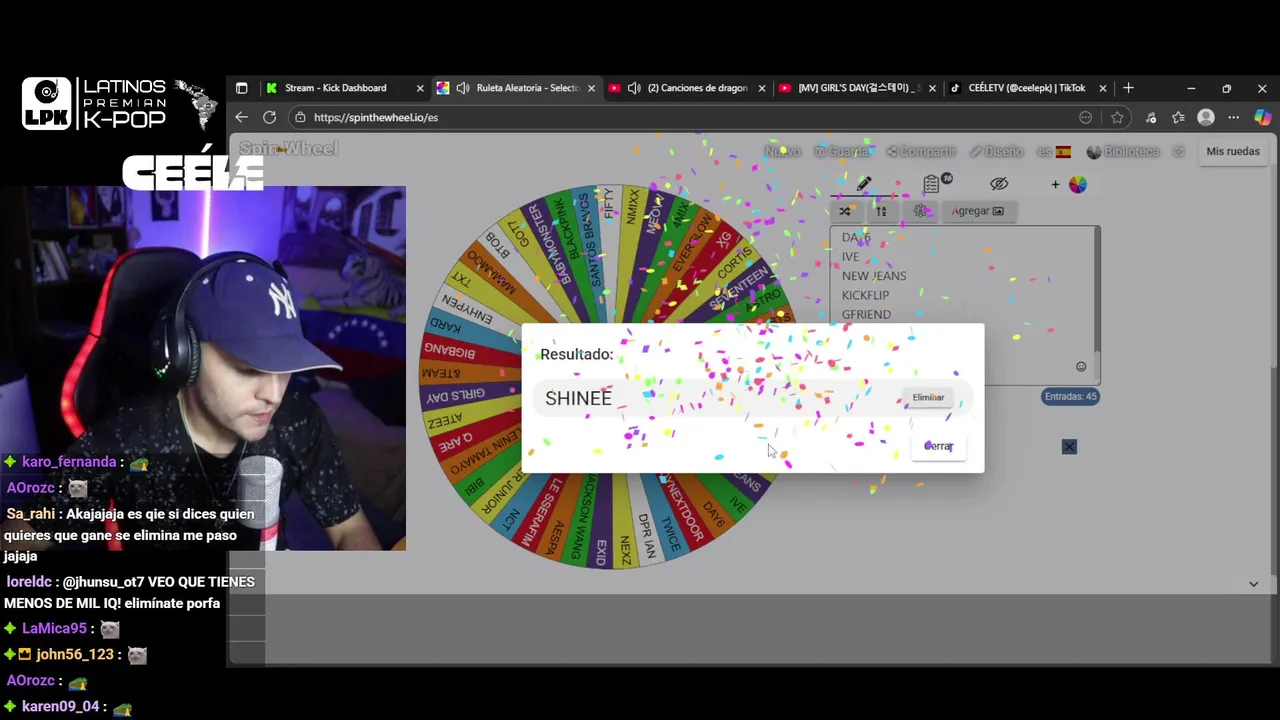Image resolution: width=1280 pixels, height=720 pixels.
Task: Mute the Ruleta Aleatoria tab speaker icon
Action: pos(463,88)
